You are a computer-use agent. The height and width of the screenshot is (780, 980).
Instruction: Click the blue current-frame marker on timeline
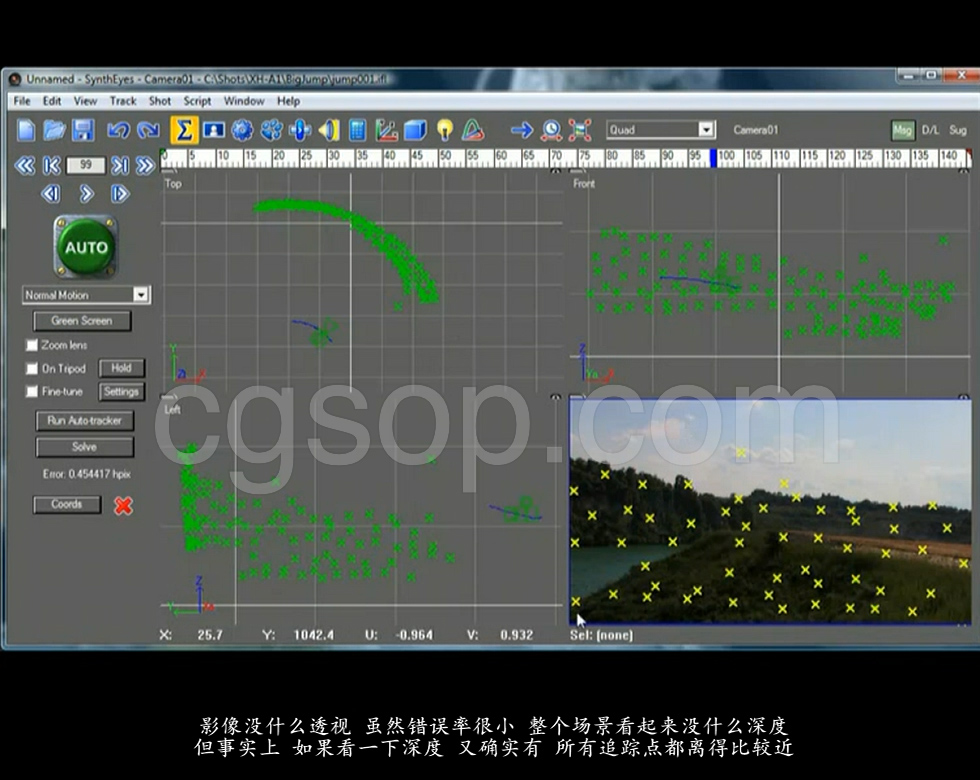(x=713, y=158)
